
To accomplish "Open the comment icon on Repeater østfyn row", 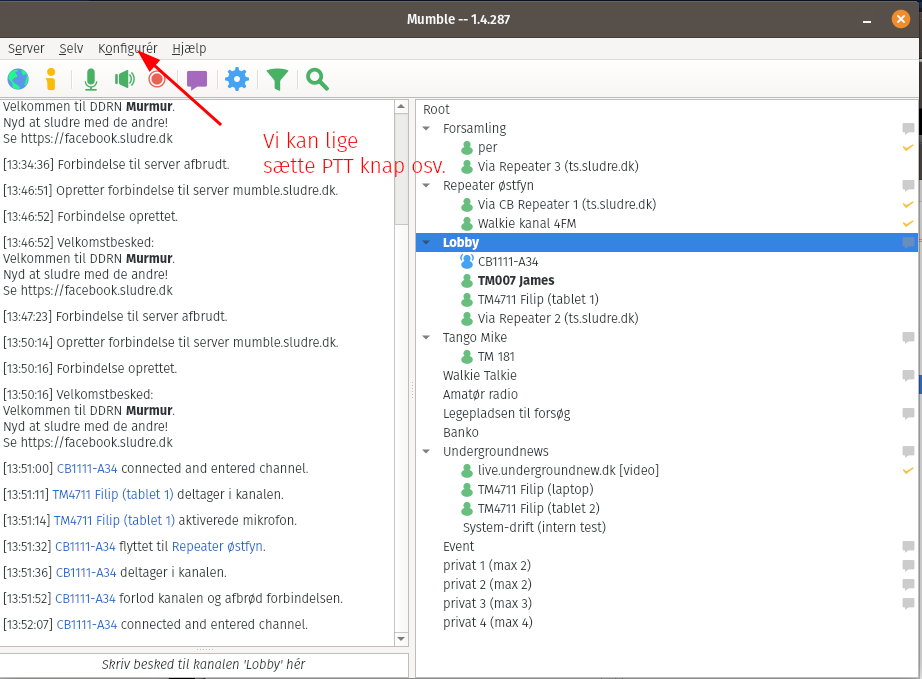I will coord(908,185).
